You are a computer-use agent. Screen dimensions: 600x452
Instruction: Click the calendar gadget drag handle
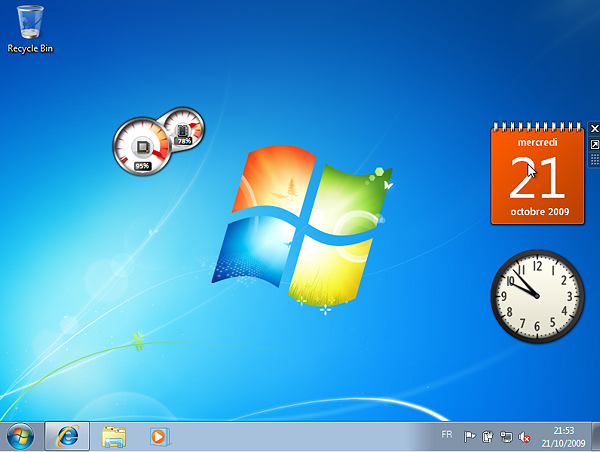pyautogui.click(x=595, y=159)
